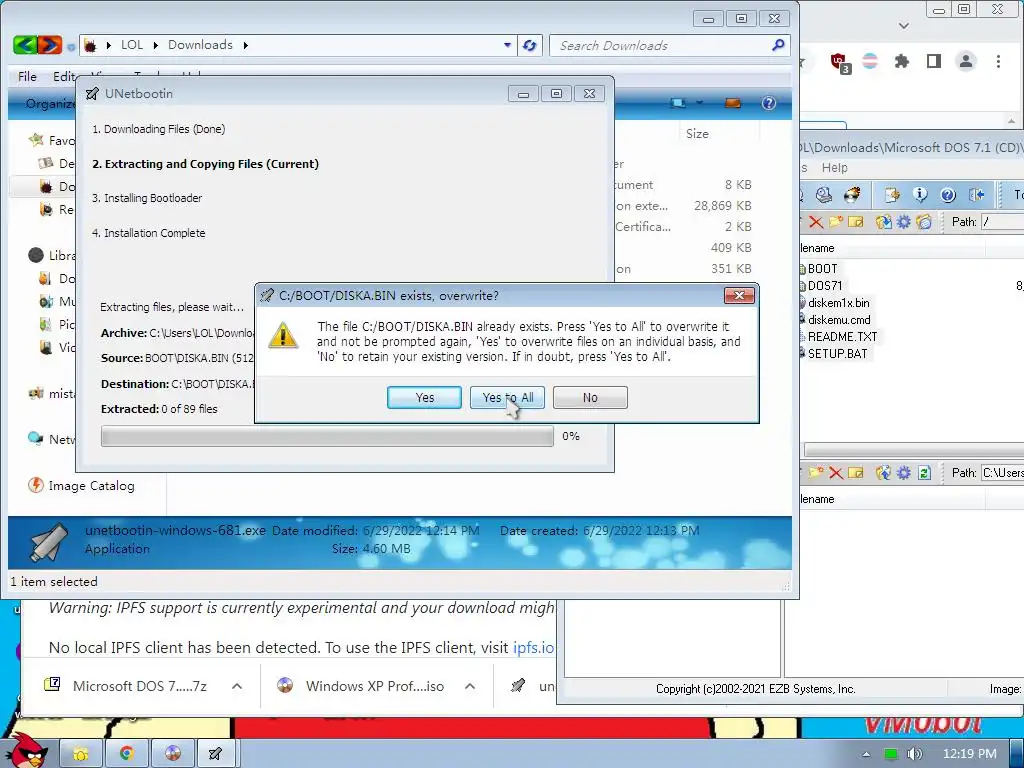Screen dimensions: 1024x768
Task: Click UltraISO exit door icon
Action: 976,195
